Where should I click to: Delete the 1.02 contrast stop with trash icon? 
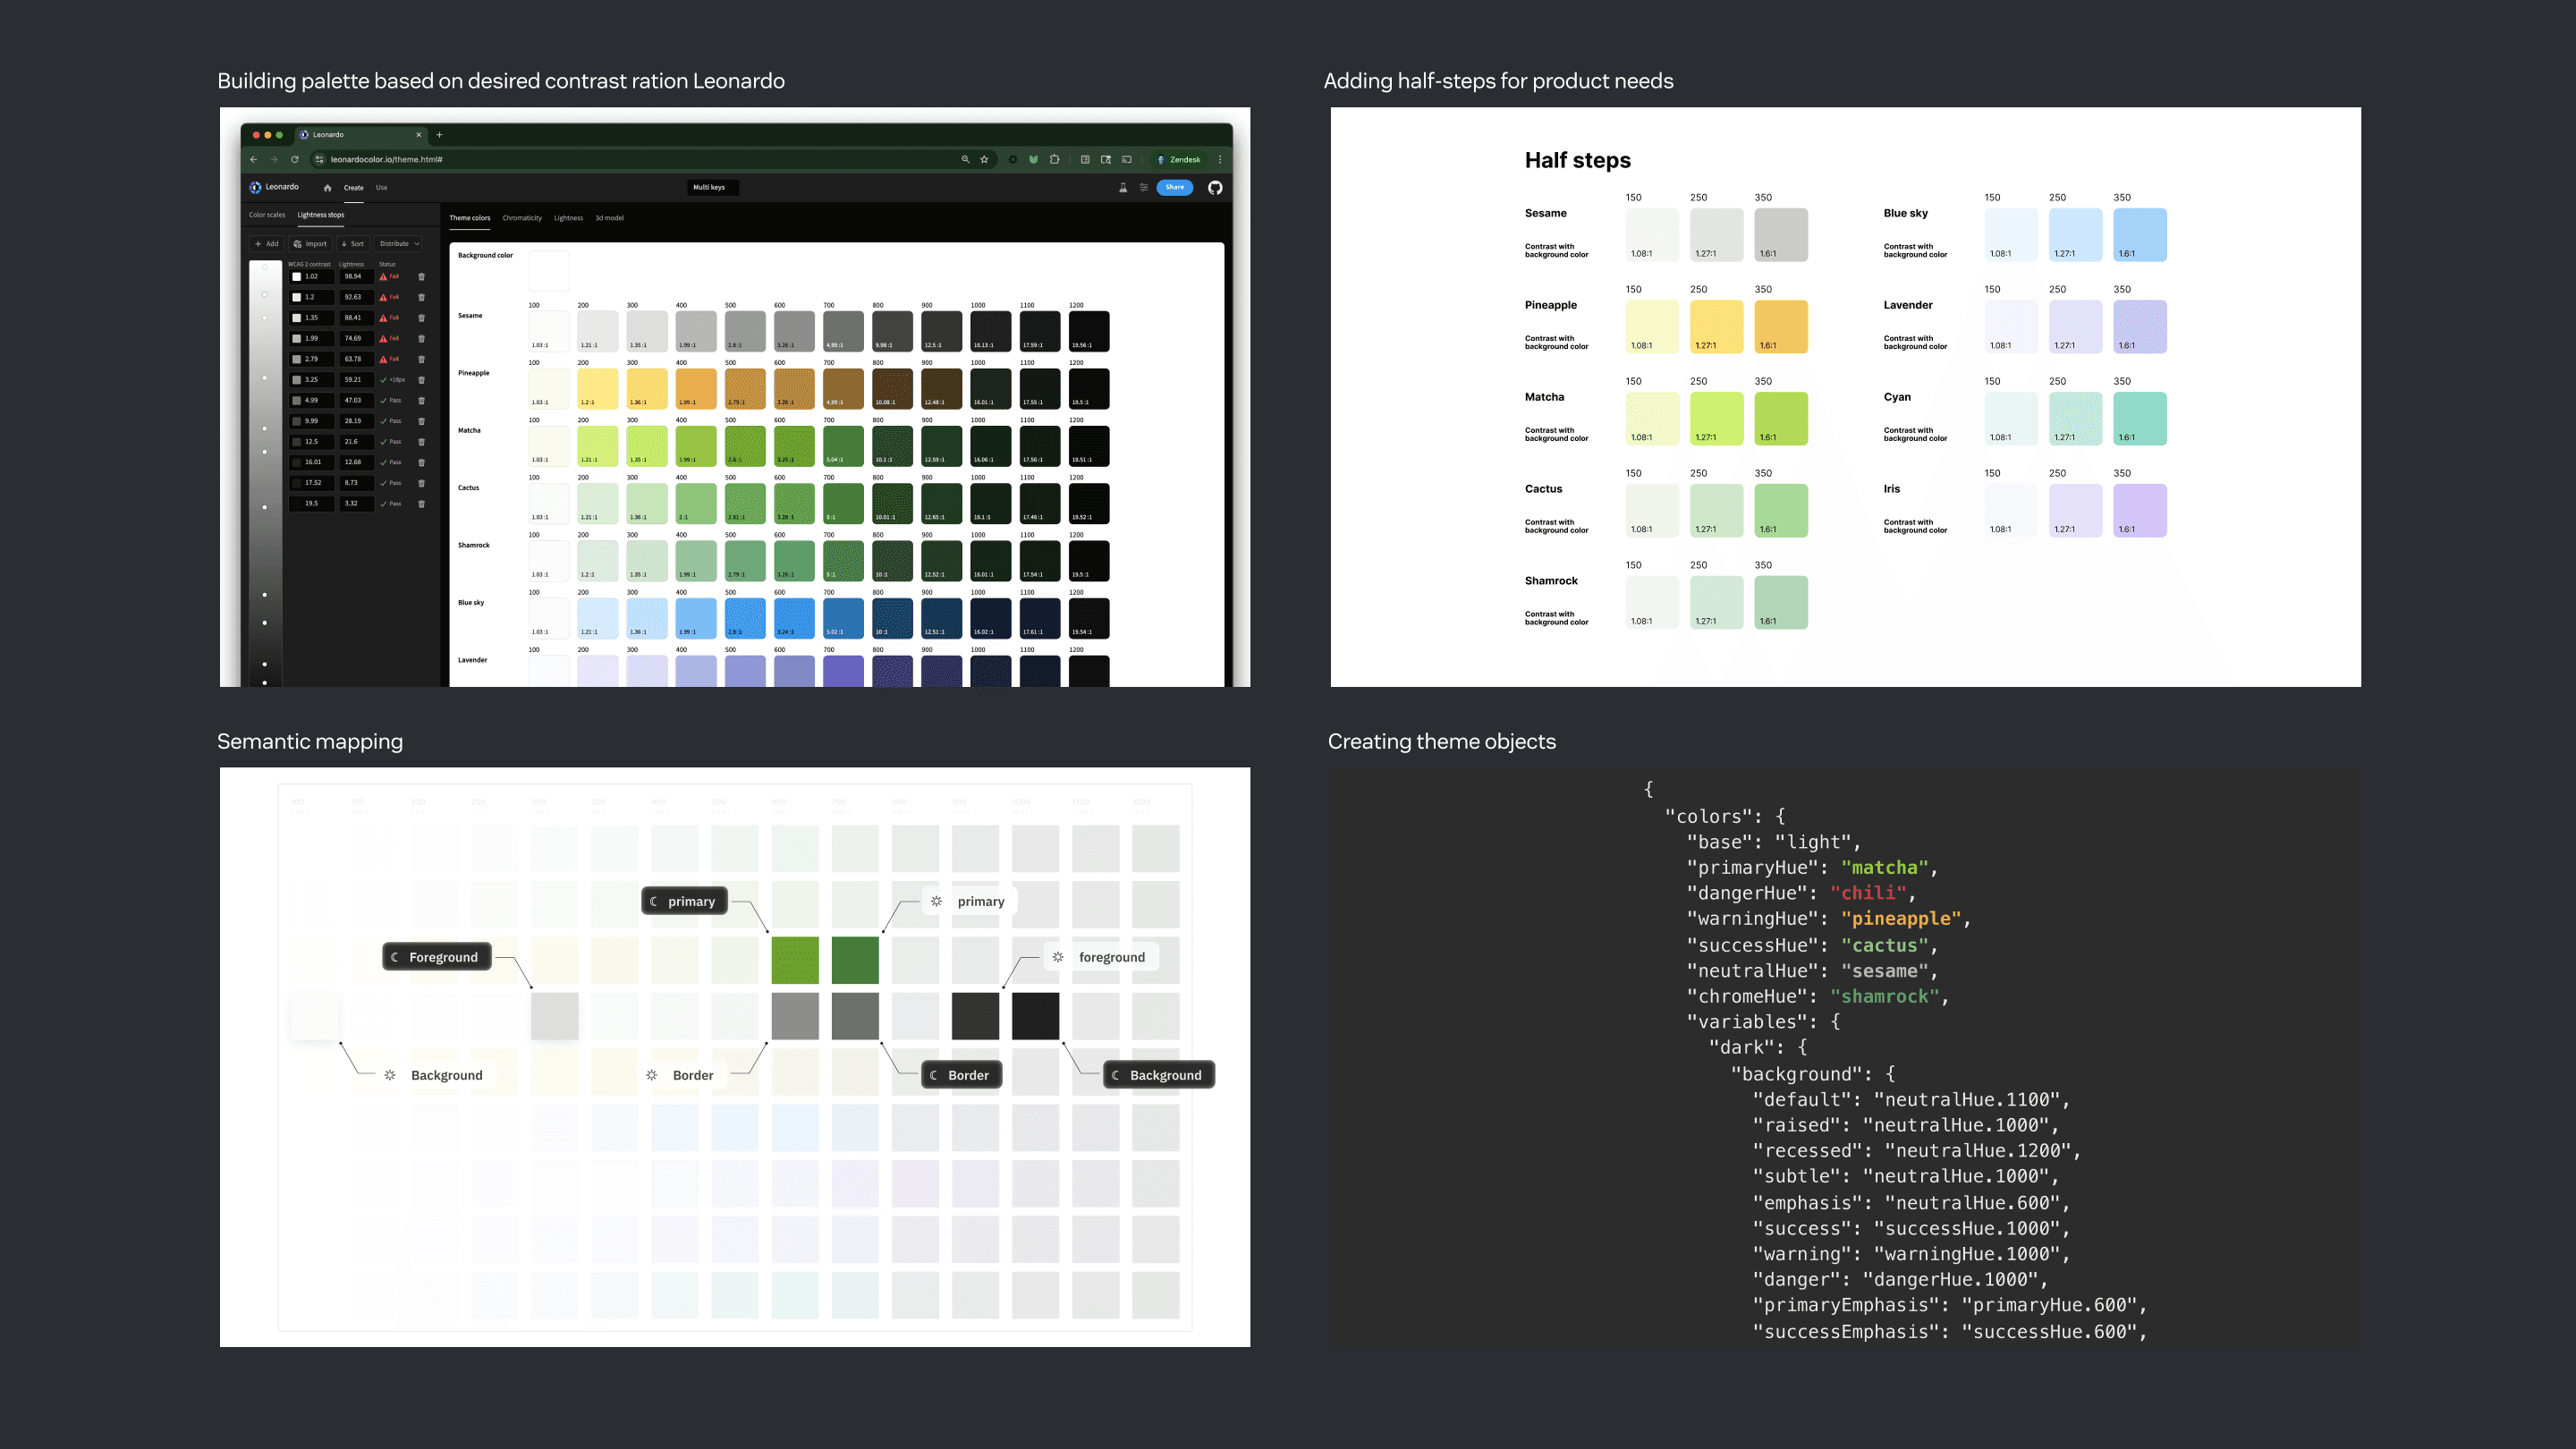point(421,277)
